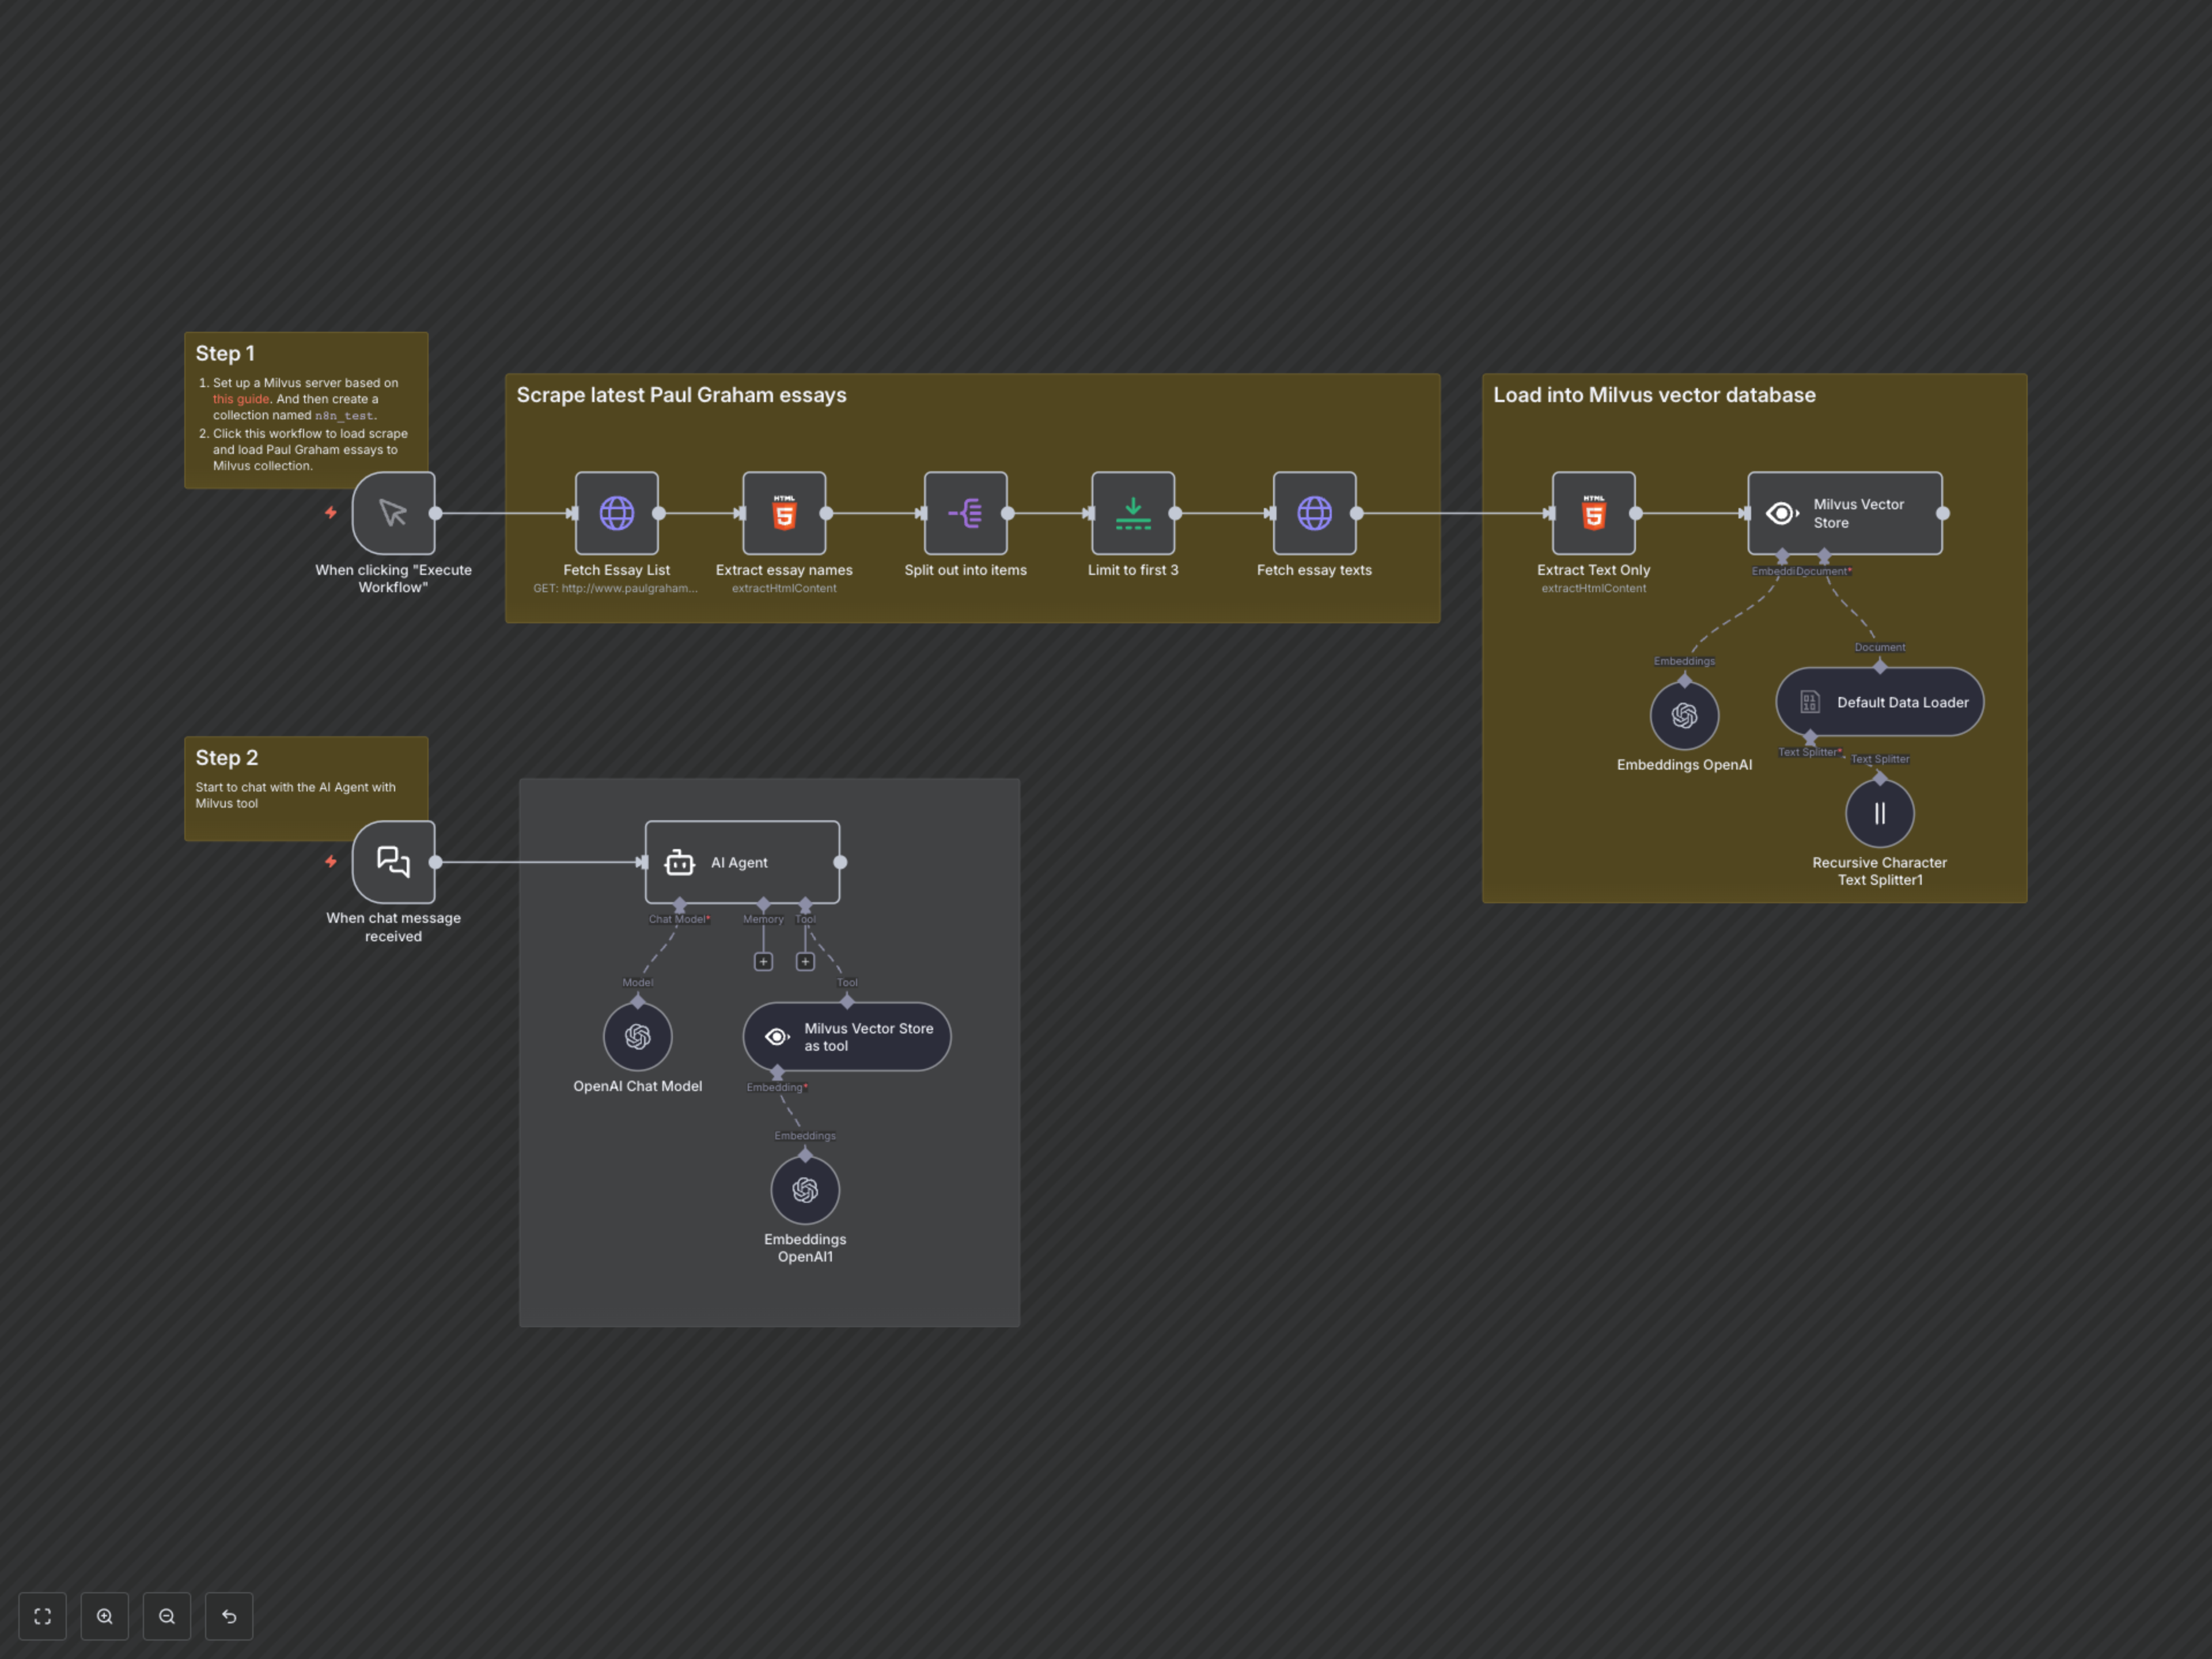Open the Split out into items node

(x=965, y=513)
